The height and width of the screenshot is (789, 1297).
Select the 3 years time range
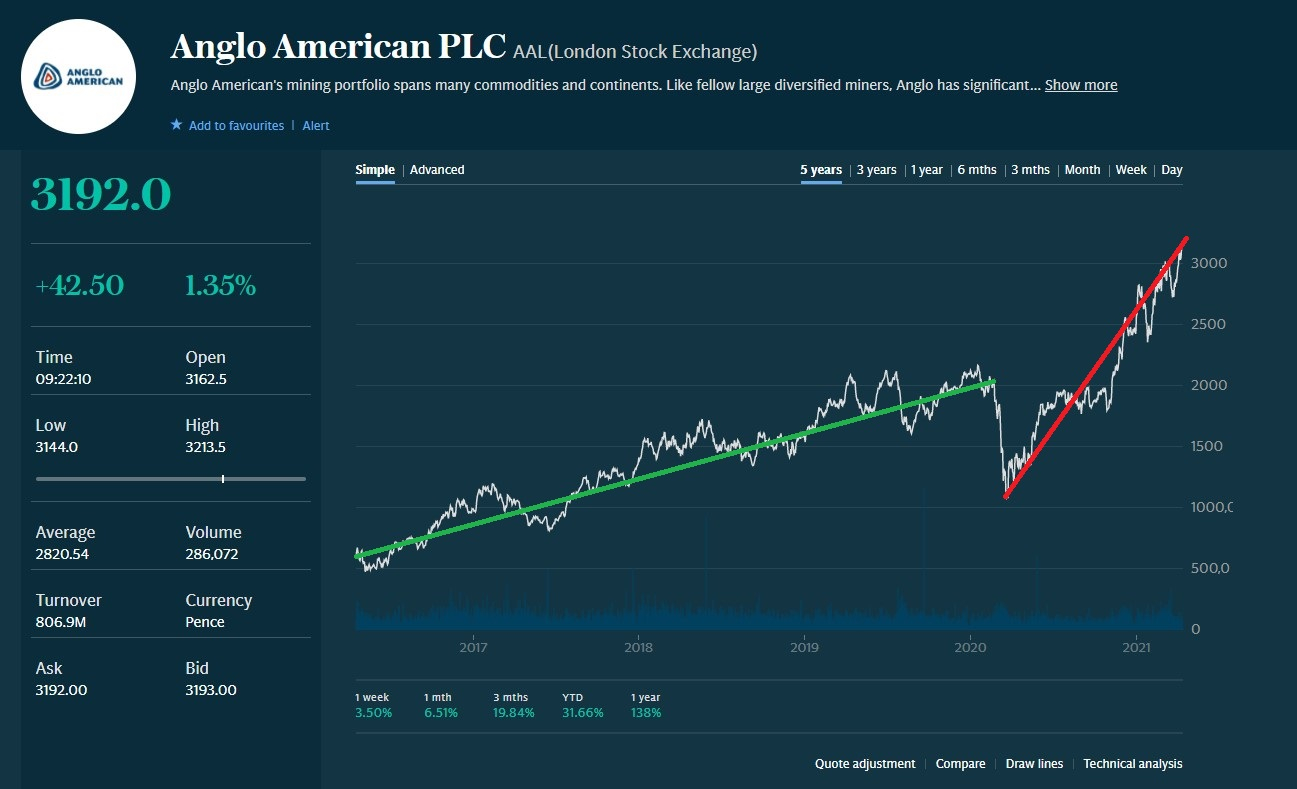(876, 170)
